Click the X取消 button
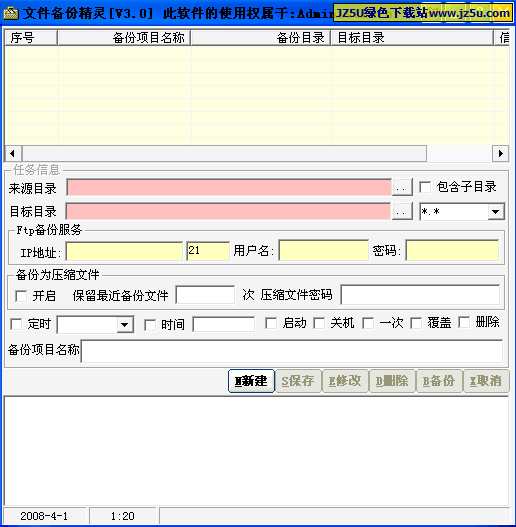The height and width of the screenshot is (527, 516). pos(486,381)
